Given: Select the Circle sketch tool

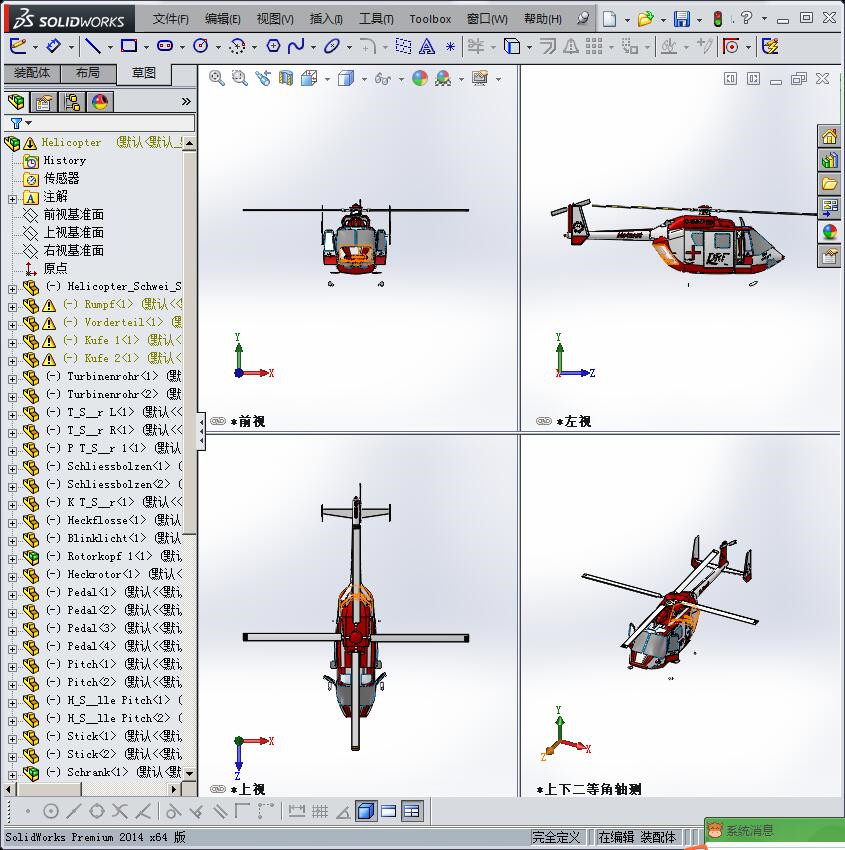Looking at the screenshot, I should click(201, 46).
